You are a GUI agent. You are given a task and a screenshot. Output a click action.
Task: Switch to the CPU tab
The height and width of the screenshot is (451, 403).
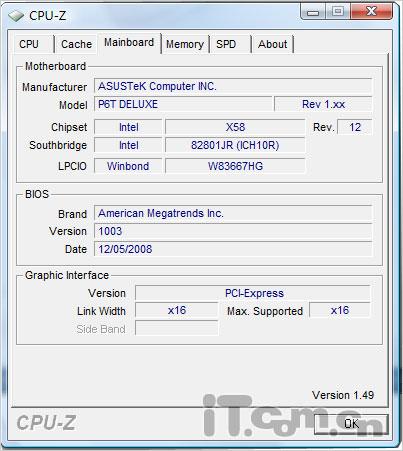pyautogui.click(x=30, y=44)
